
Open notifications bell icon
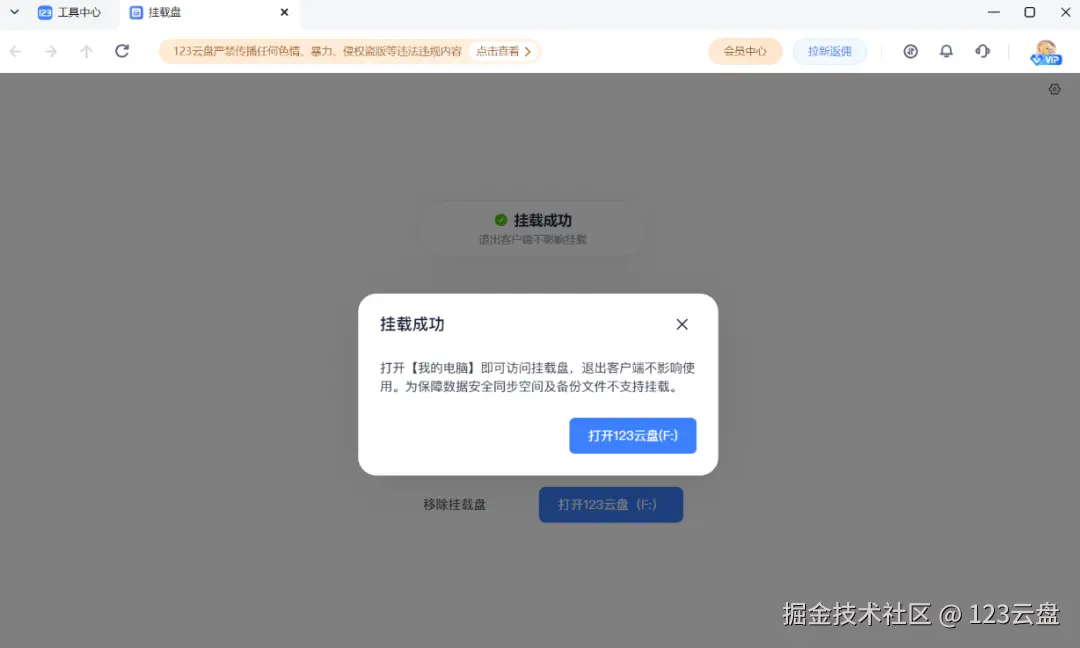pos(946,51)
